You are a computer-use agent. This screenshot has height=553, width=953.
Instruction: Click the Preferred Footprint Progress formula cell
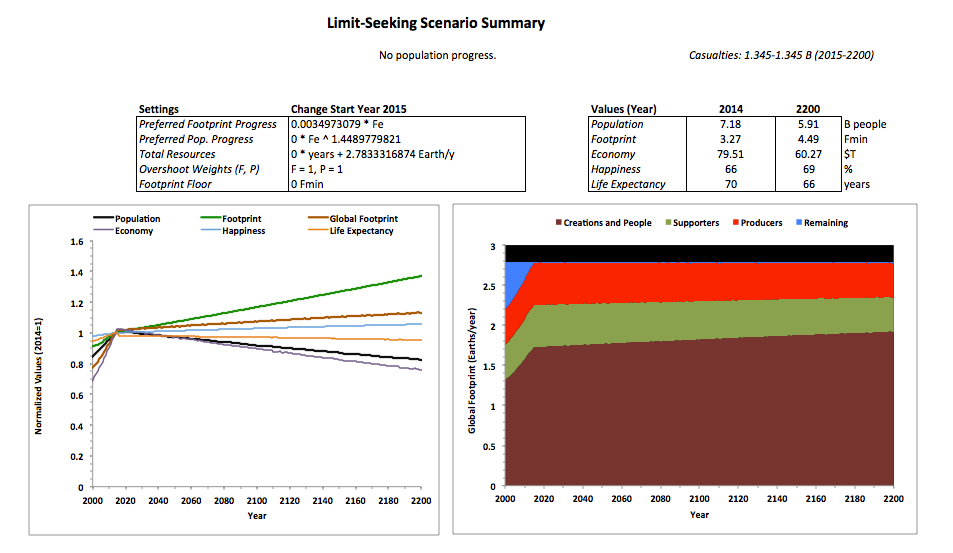pos(406,124)
